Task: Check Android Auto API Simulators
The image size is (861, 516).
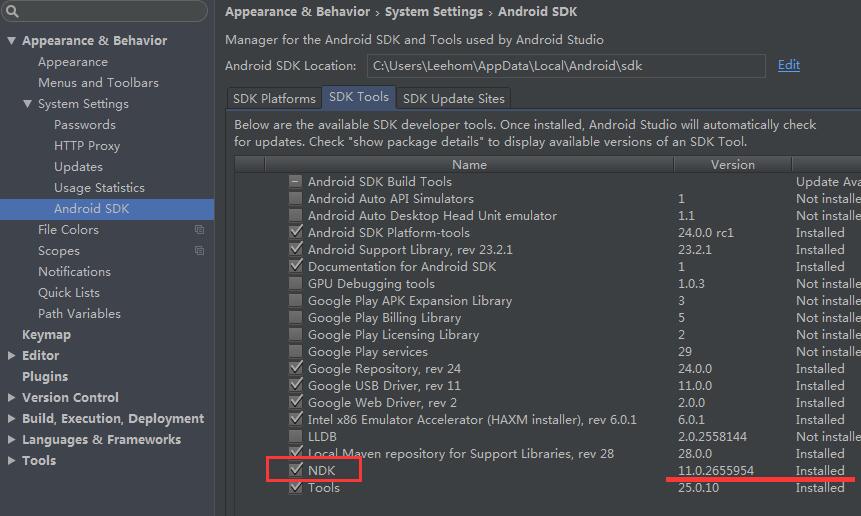Action: point(295,198)
